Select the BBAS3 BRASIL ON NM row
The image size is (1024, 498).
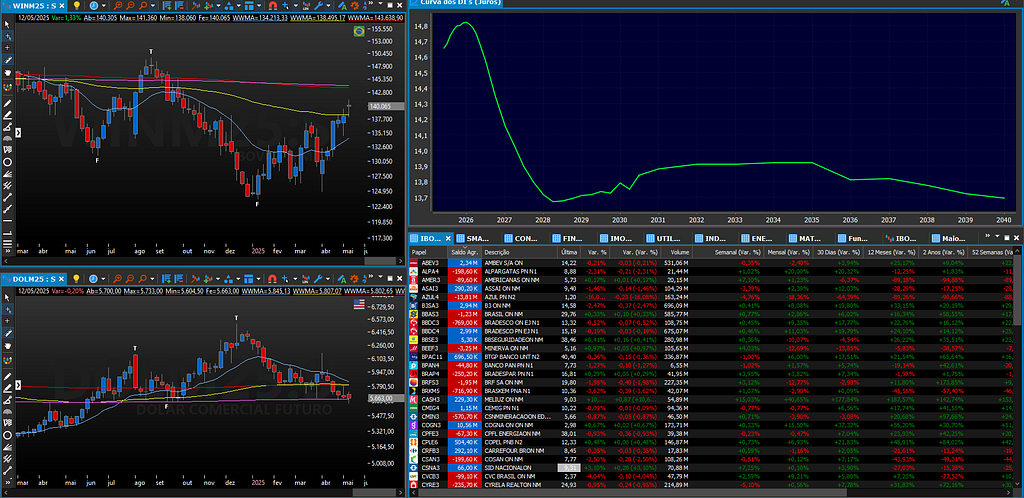click(x=712, y=314)
